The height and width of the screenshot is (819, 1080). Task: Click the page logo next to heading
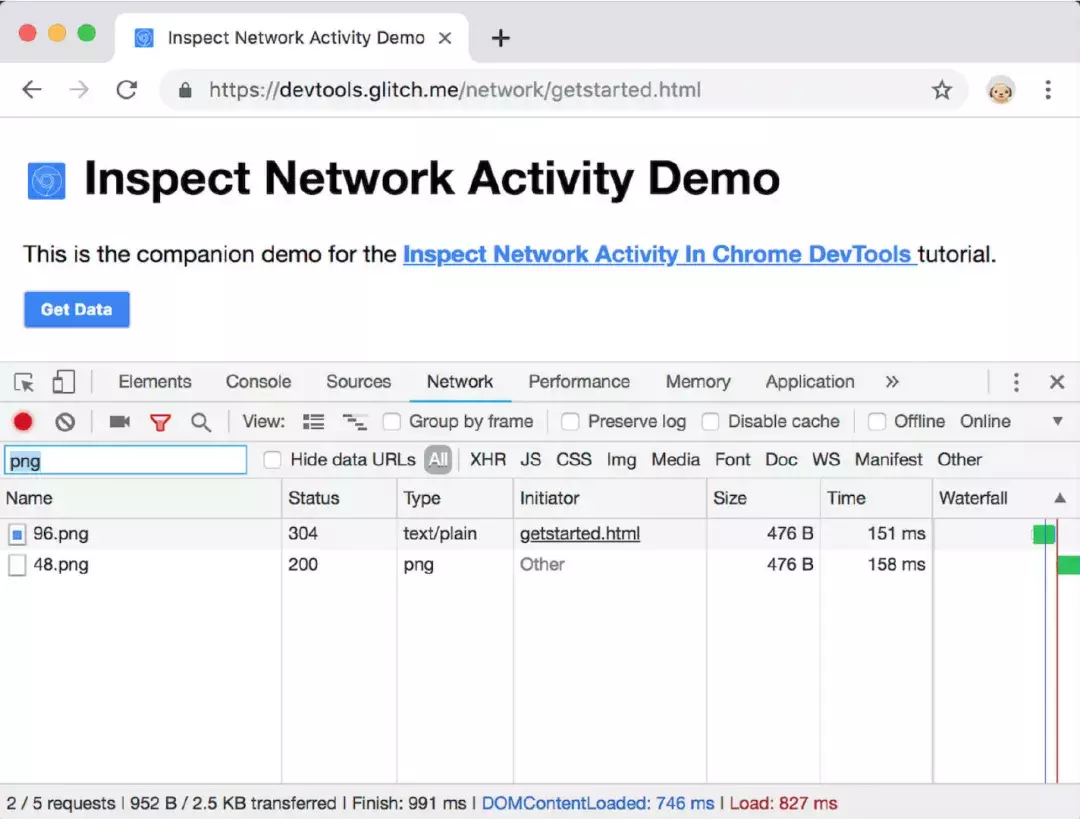pyautogui.click(x=46, y=180)
